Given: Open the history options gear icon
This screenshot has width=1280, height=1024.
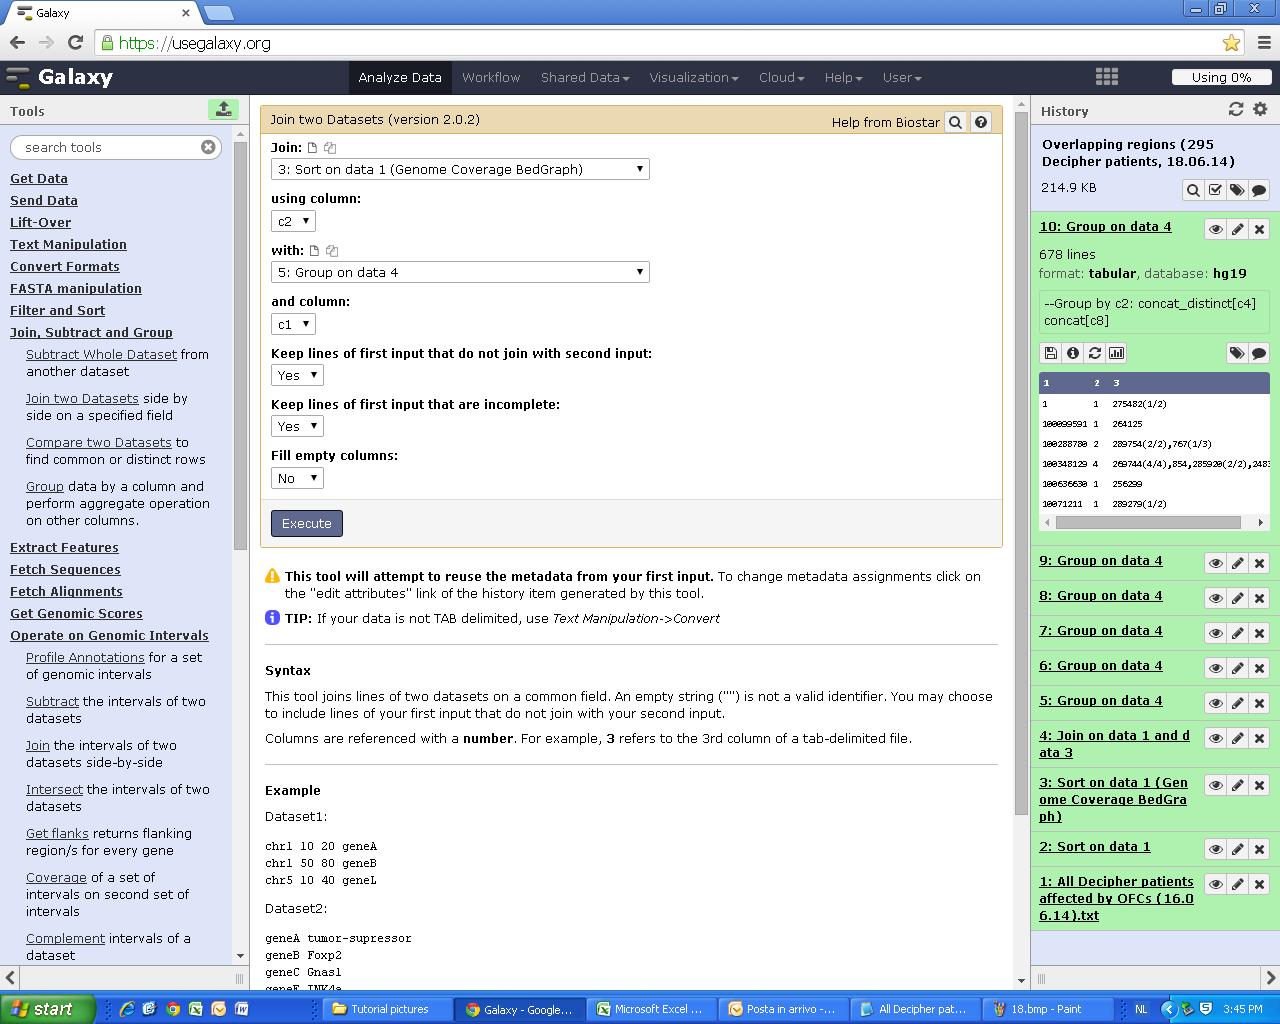Looking at the screenshot, I should coord(1260,110).
